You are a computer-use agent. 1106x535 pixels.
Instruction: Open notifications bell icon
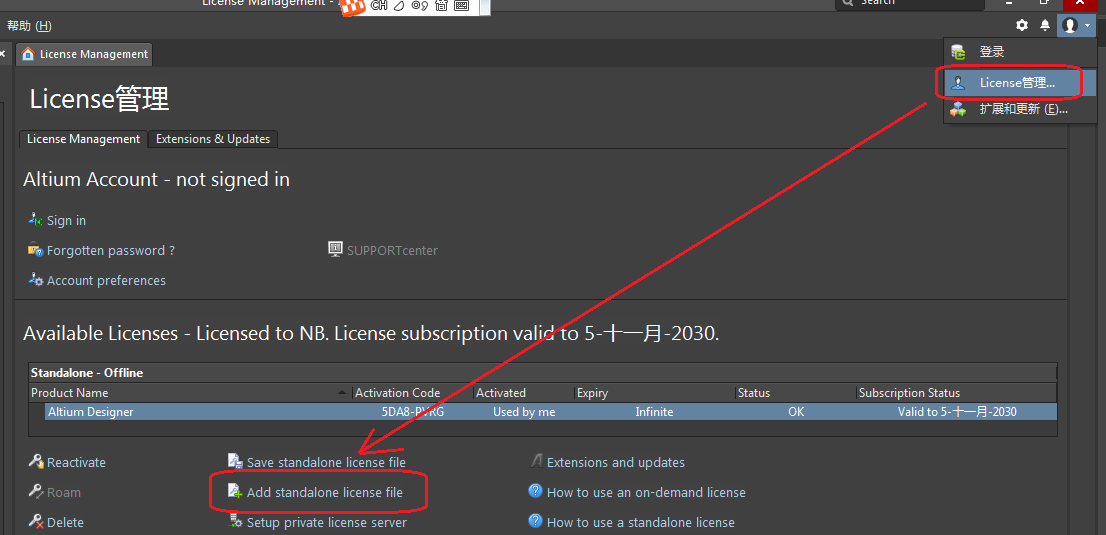click(1045, 25)
